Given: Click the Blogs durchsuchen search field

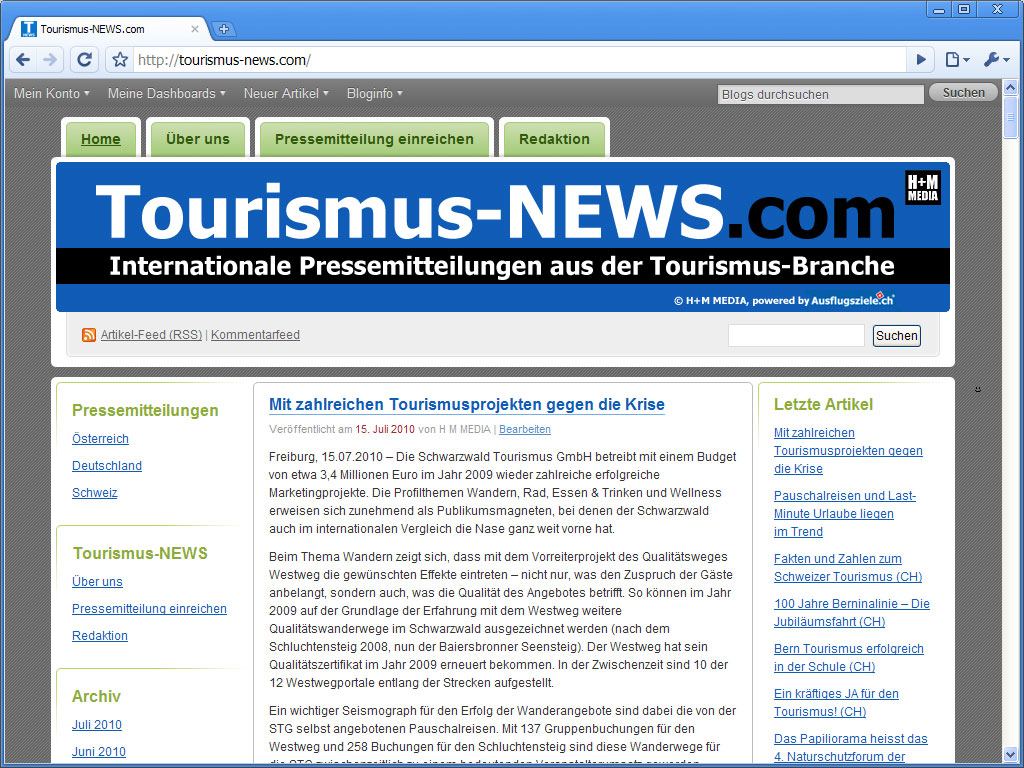Looking at the screenshot, I should [820, 94].
